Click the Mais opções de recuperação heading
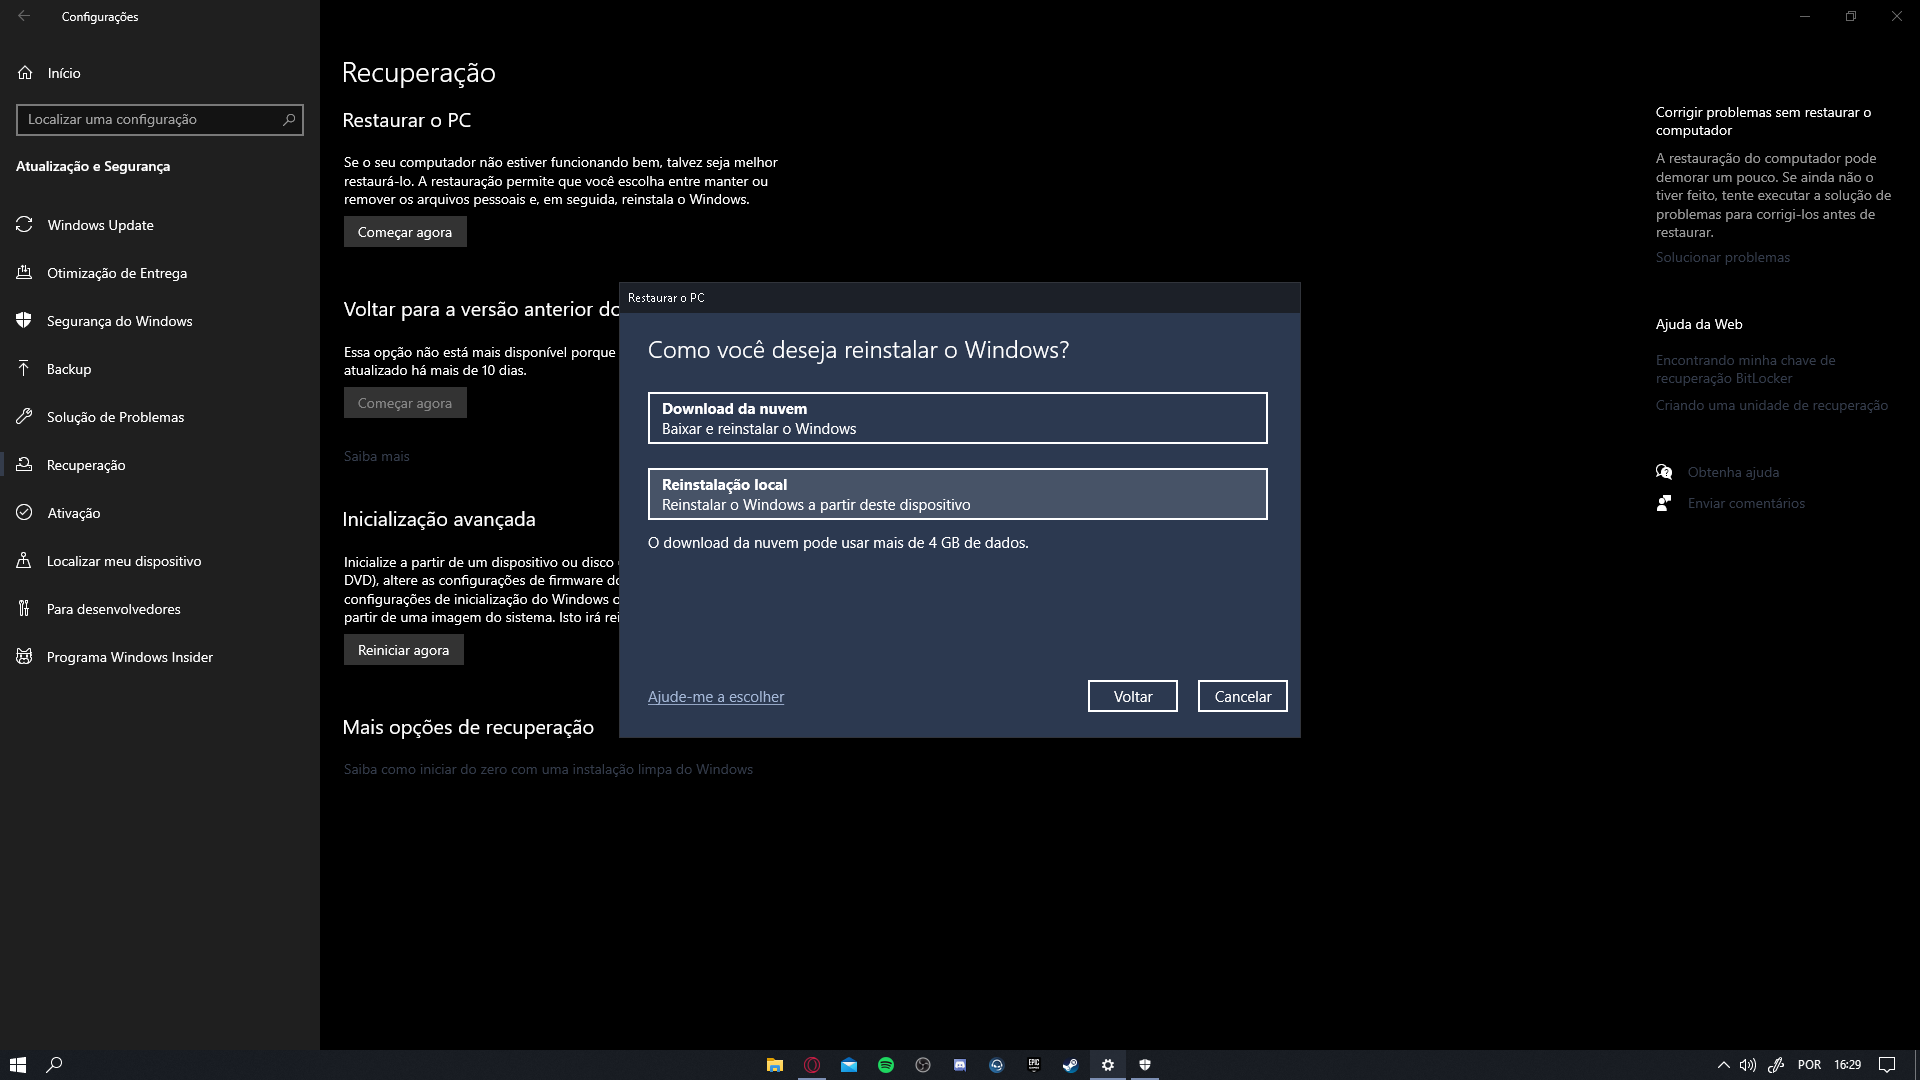The image size is (1920, 1080). pyautogui.click(x=468, y=727)
